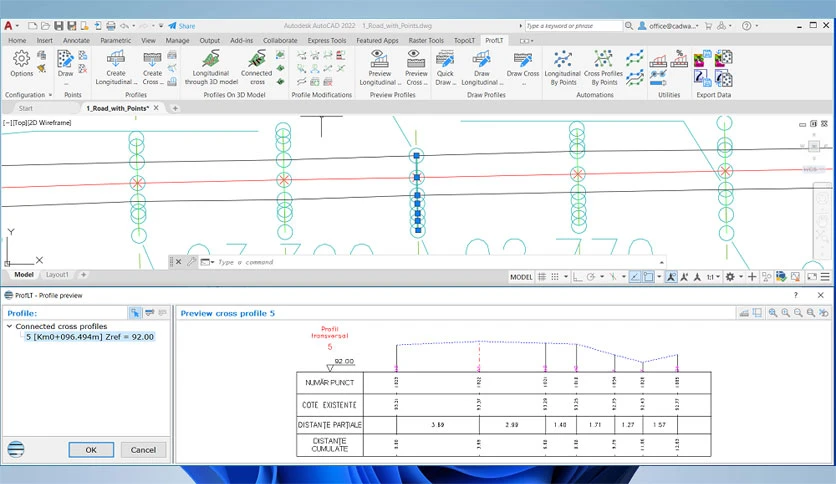Click the keyword search input box
This screenshot has width=836, height=484.
[573, 26]
